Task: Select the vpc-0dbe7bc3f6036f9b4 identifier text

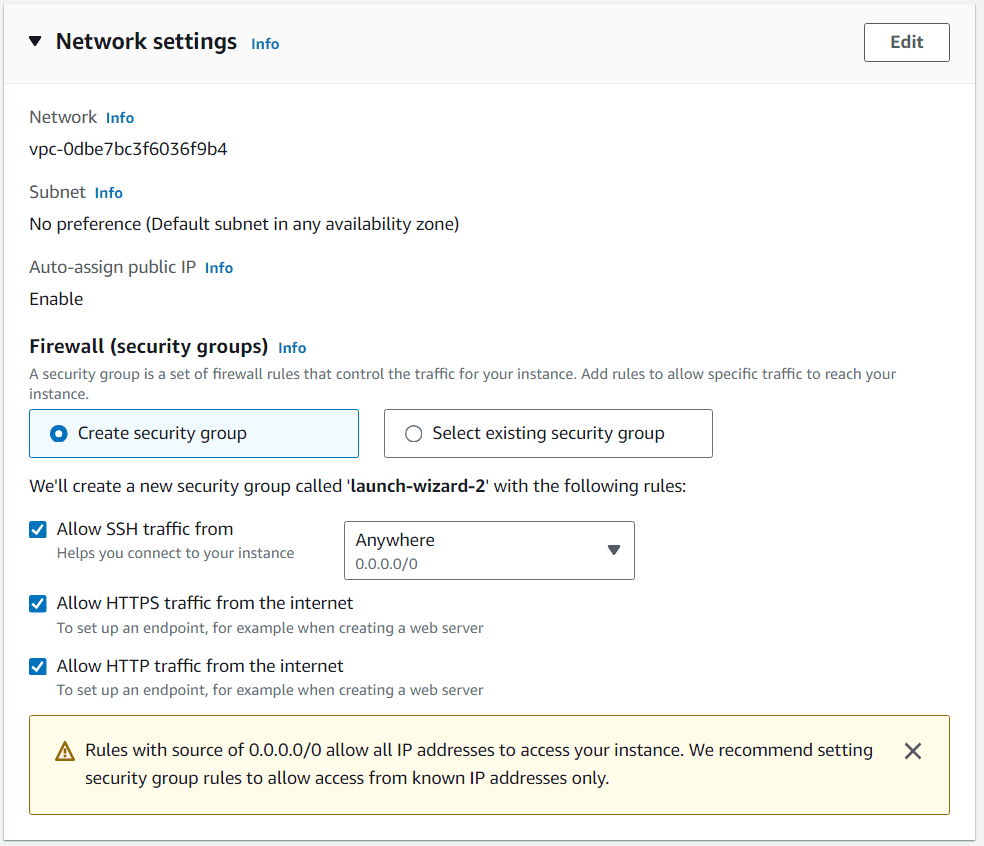Action: [x=128, y=148]
